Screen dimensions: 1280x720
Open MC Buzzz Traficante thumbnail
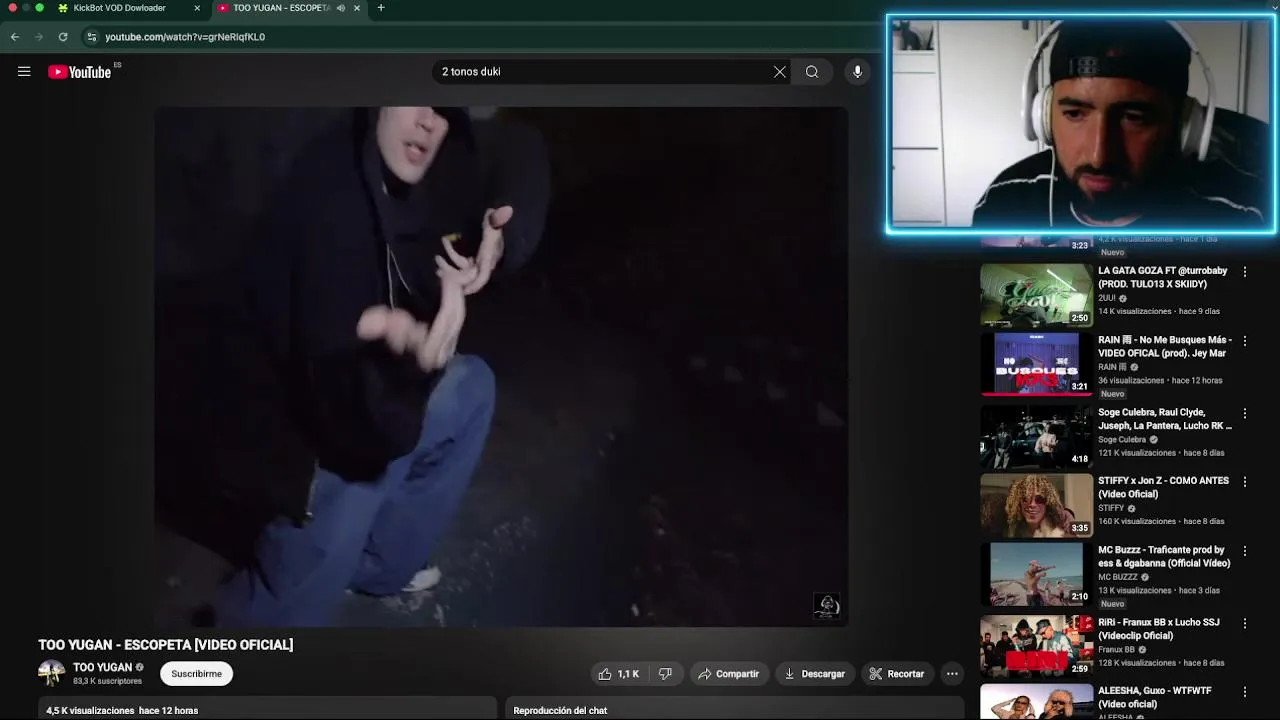point(1036,574)
